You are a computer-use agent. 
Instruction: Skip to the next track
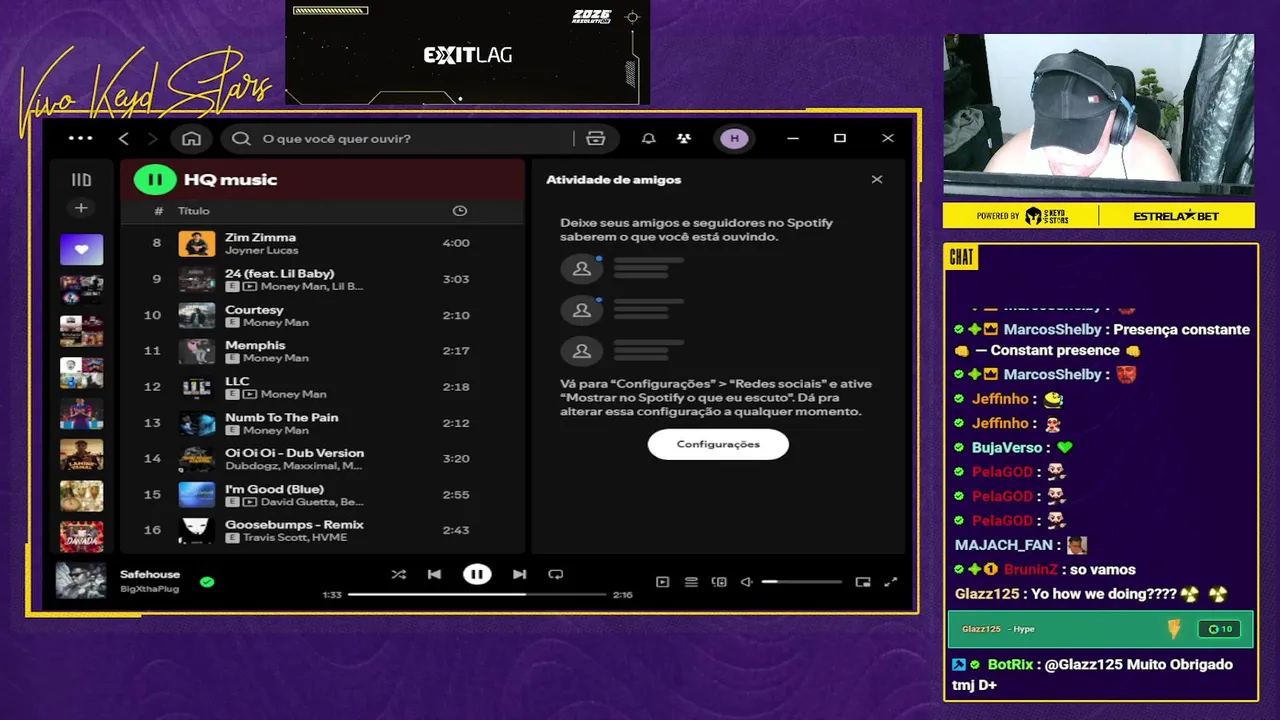coord(519,574)
